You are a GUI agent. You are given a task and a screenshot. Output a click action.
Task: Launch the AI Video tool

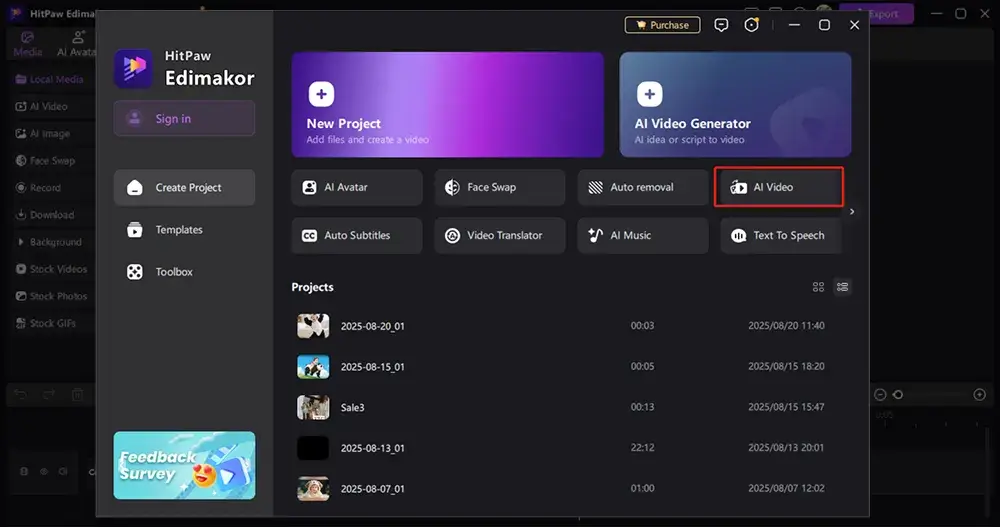(x=779, y=187)
